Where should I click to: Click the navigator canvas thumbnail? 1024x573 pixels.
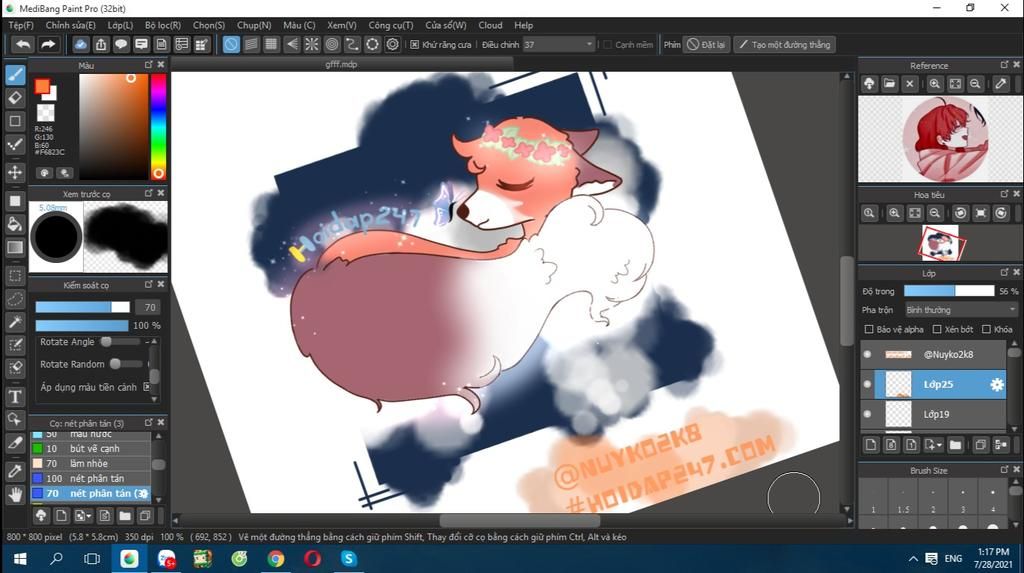point(940,243)
